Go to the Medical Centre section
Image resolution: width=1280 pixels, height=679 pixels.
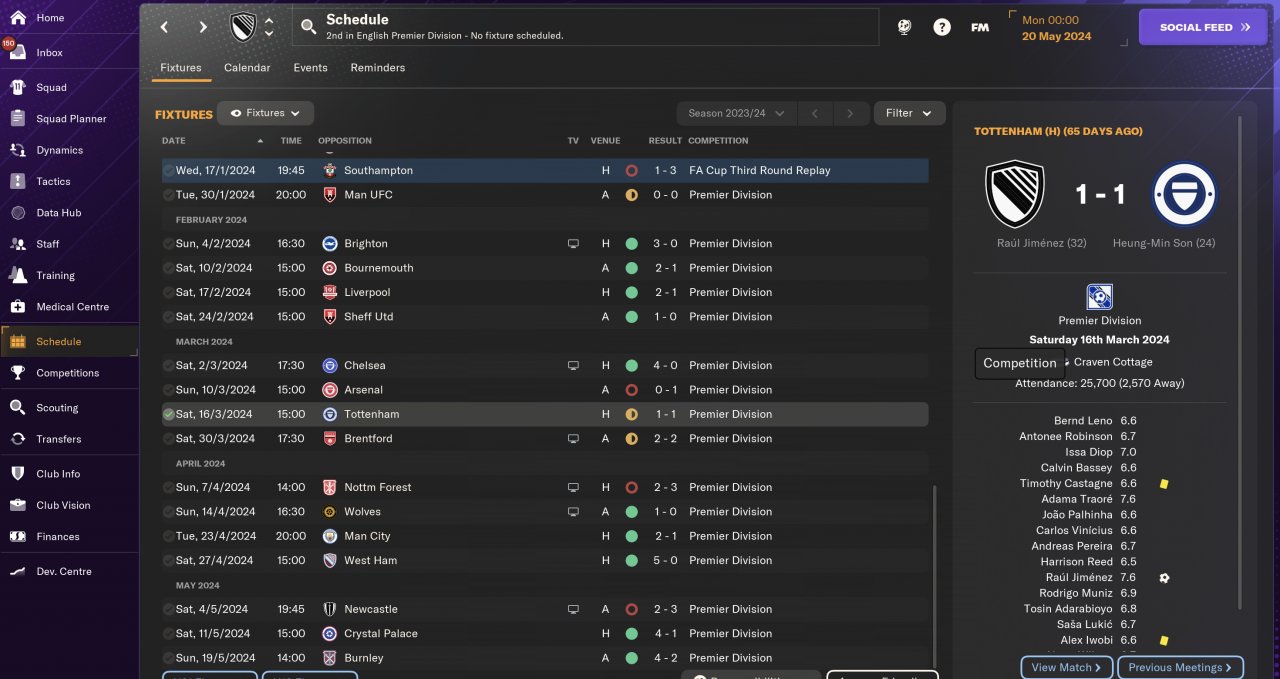point(72,307)
